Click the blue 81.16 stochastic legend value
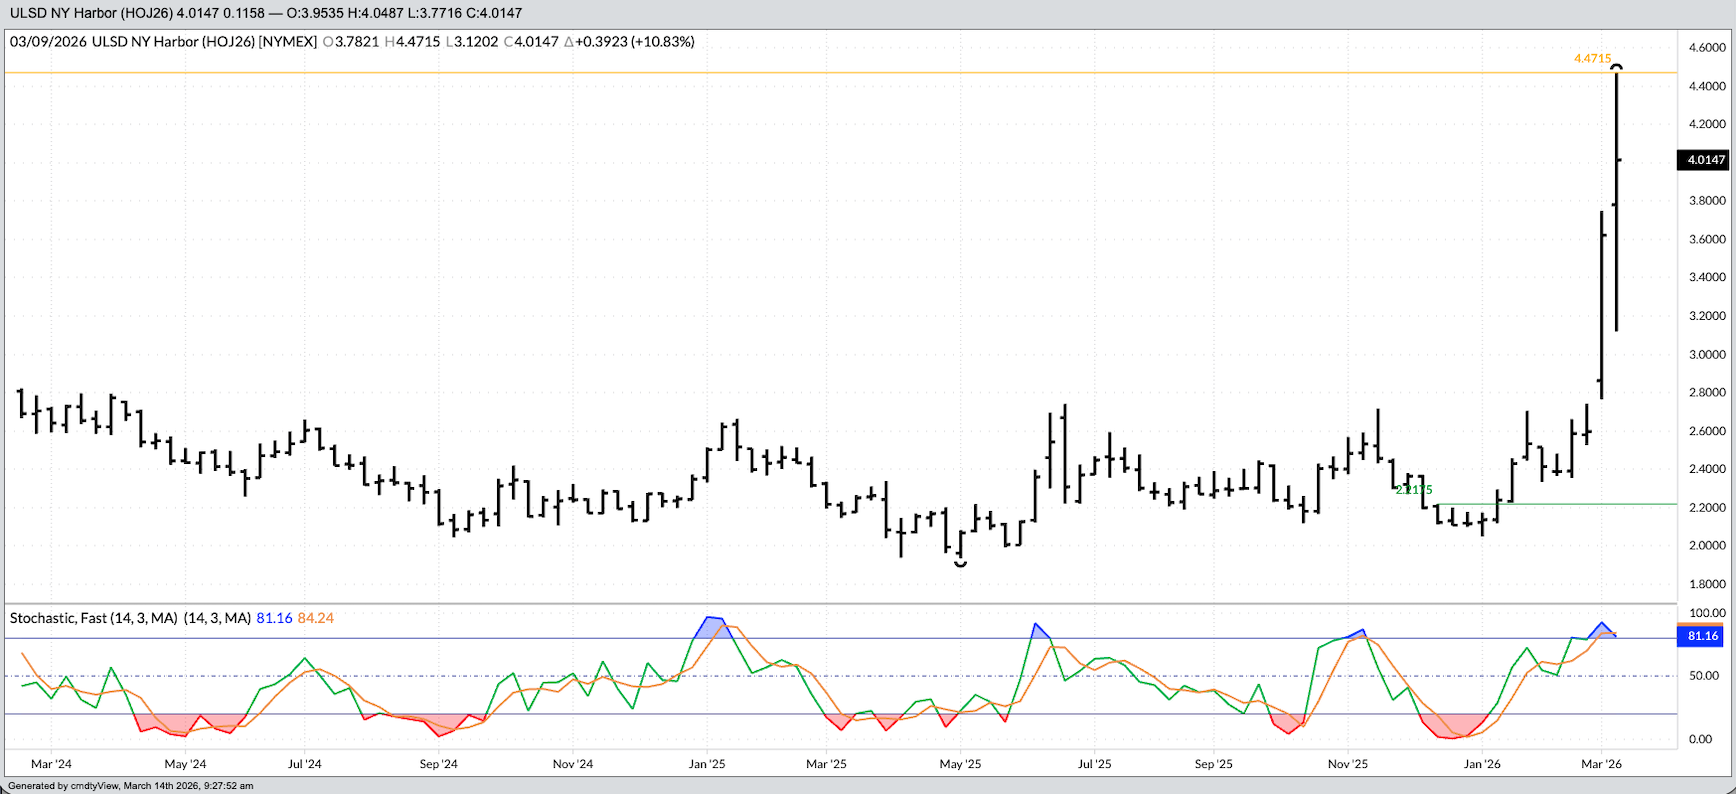 click(274, 619)
